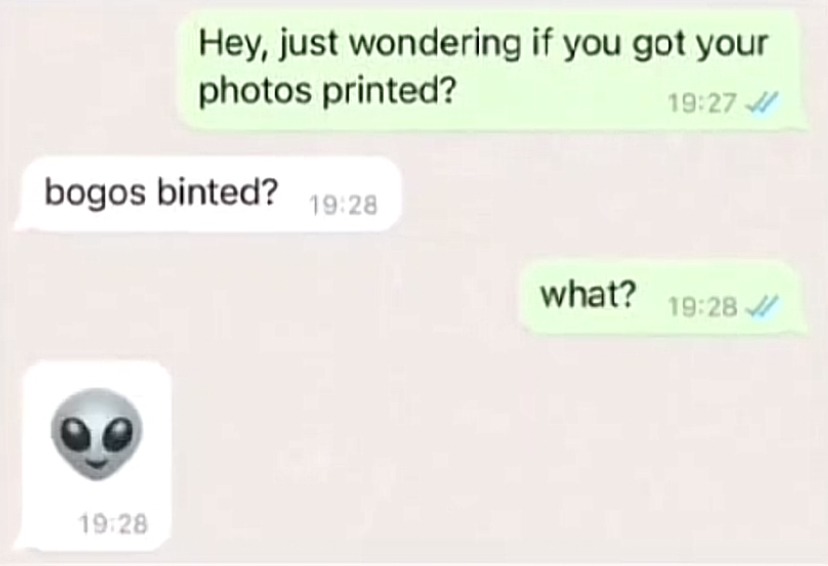Select the 19:27 timestamp
Viewport: 828px width, 566px height.
coord(701,103)
